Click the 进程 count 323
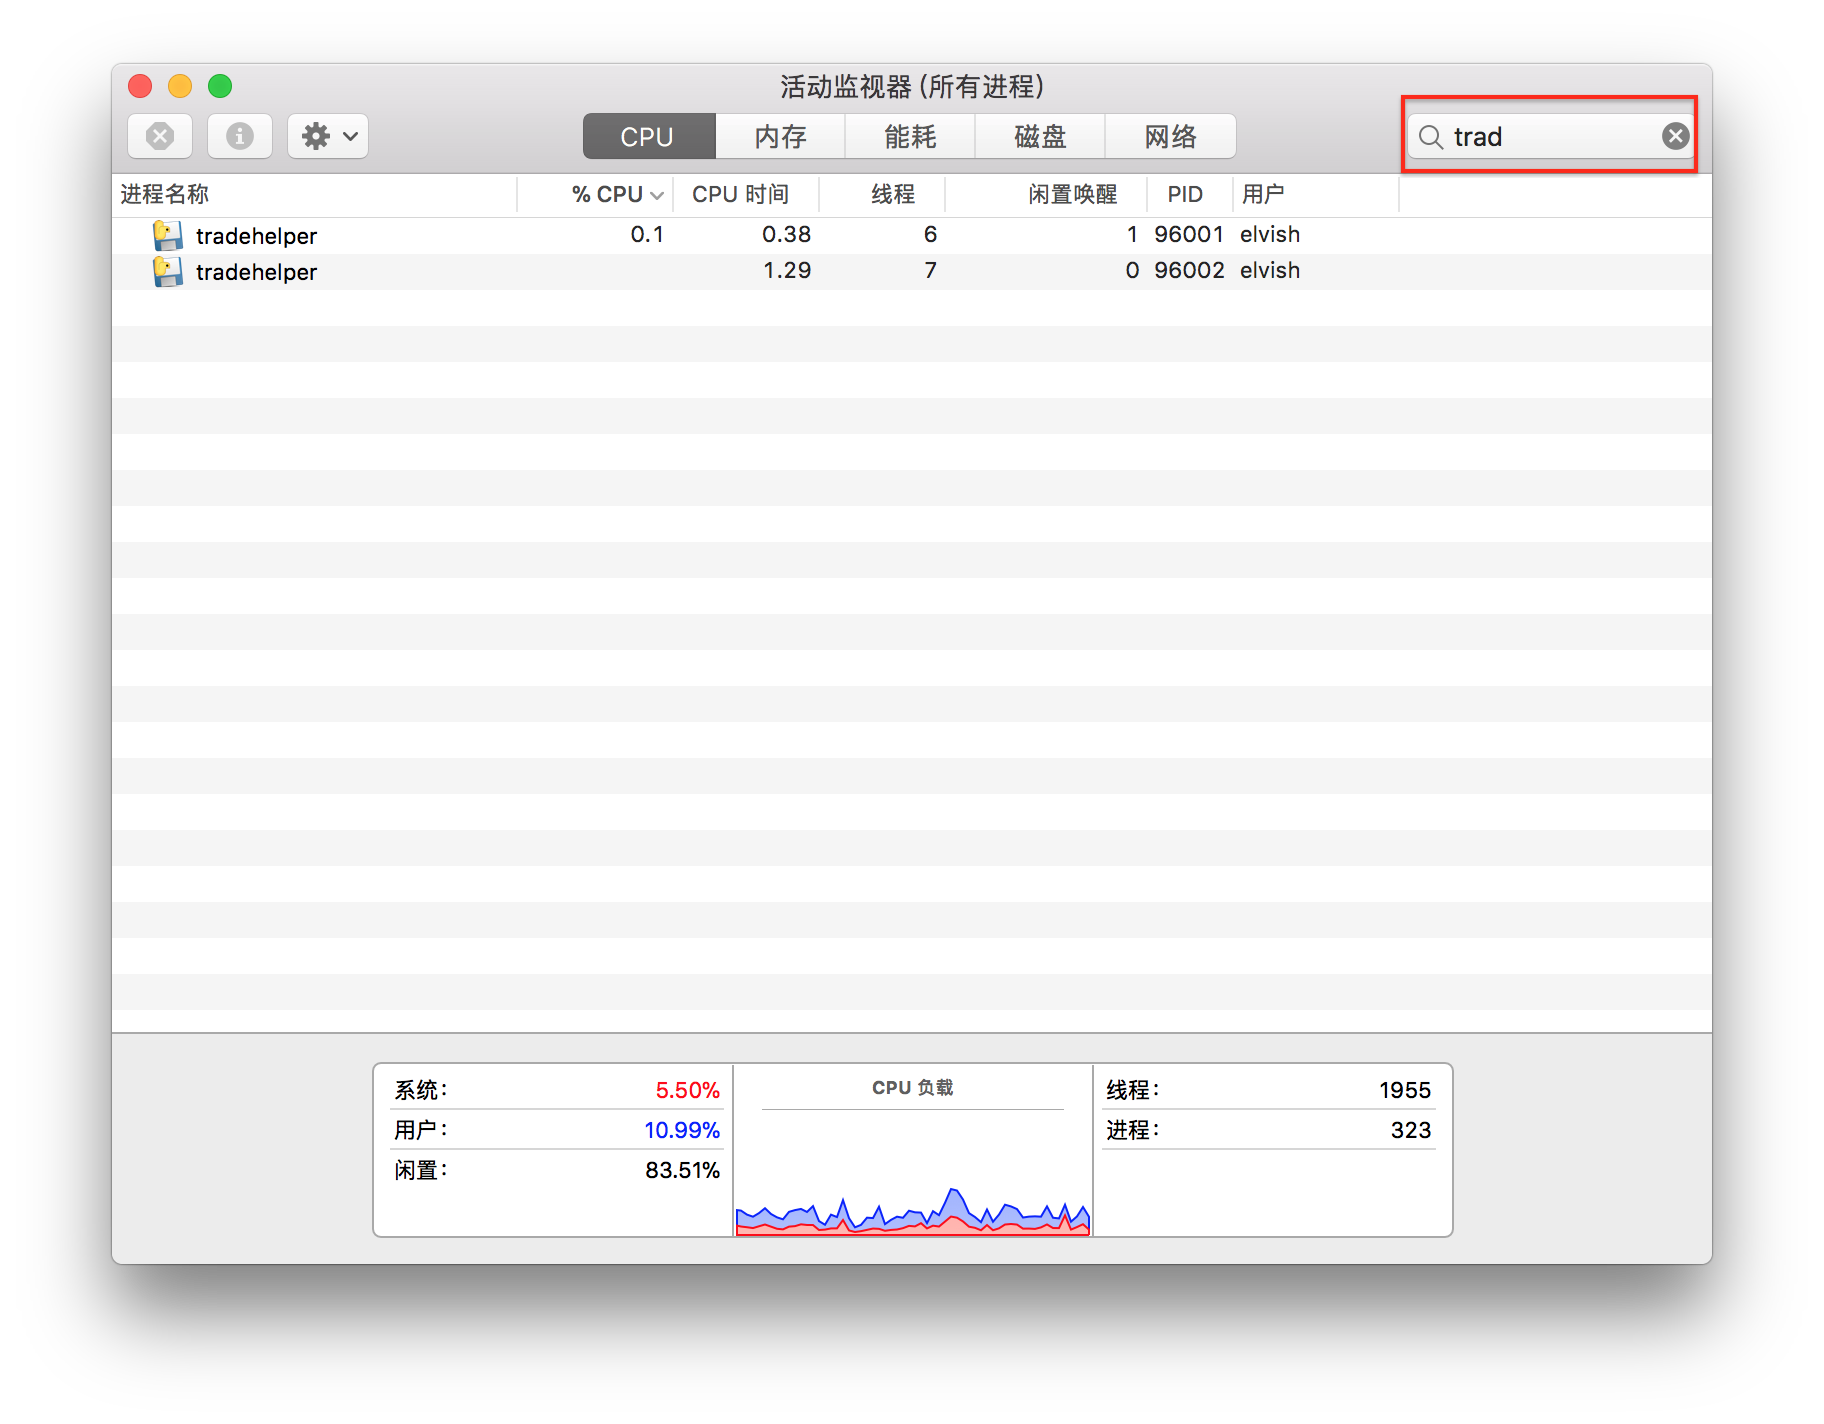 [1410, 1130]
